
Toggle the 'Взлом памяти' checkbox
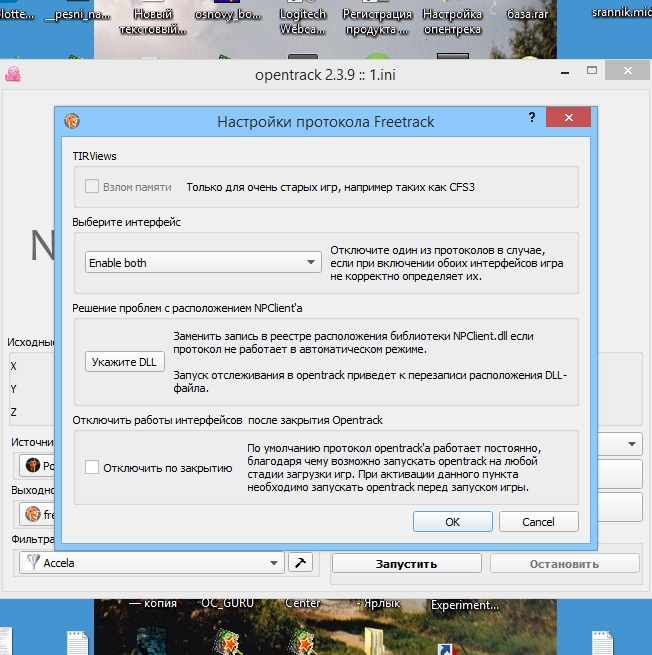click(92, 186)
